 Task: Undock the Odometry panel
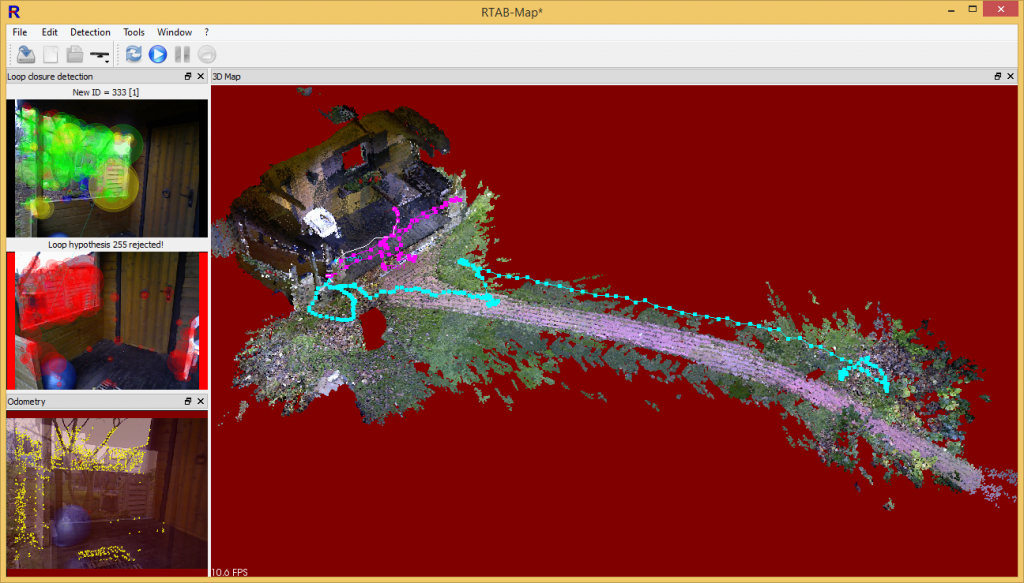pyautogui.click(x=188, y=401)
